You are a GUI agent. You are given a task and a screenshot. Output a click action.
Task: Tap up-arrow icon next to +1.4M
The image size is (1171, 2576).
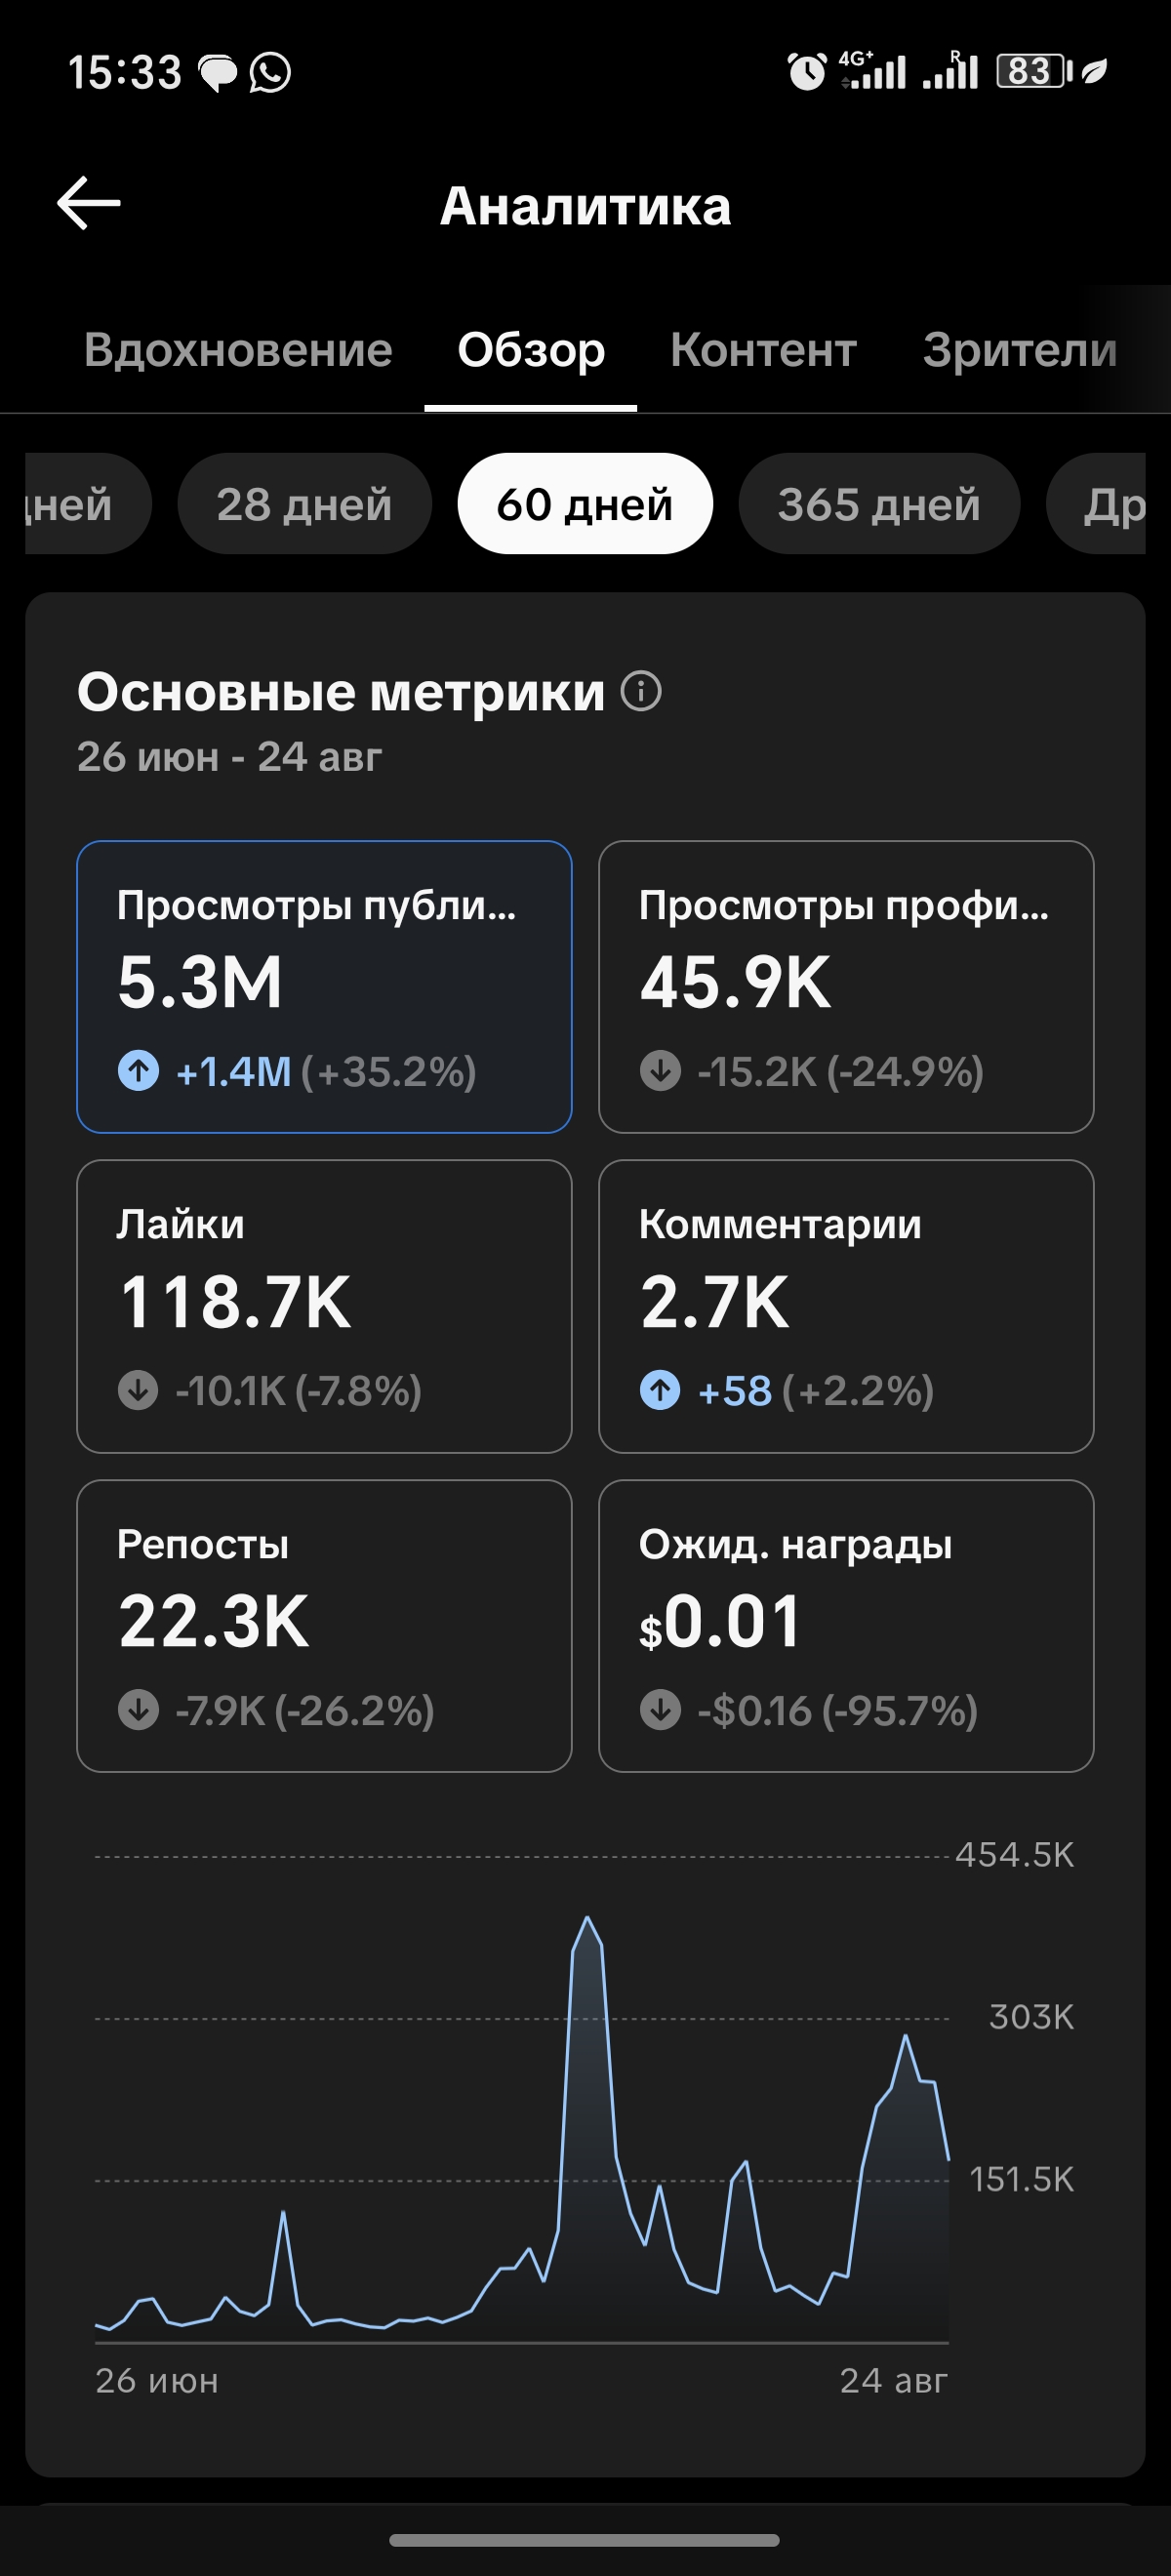139,1071
